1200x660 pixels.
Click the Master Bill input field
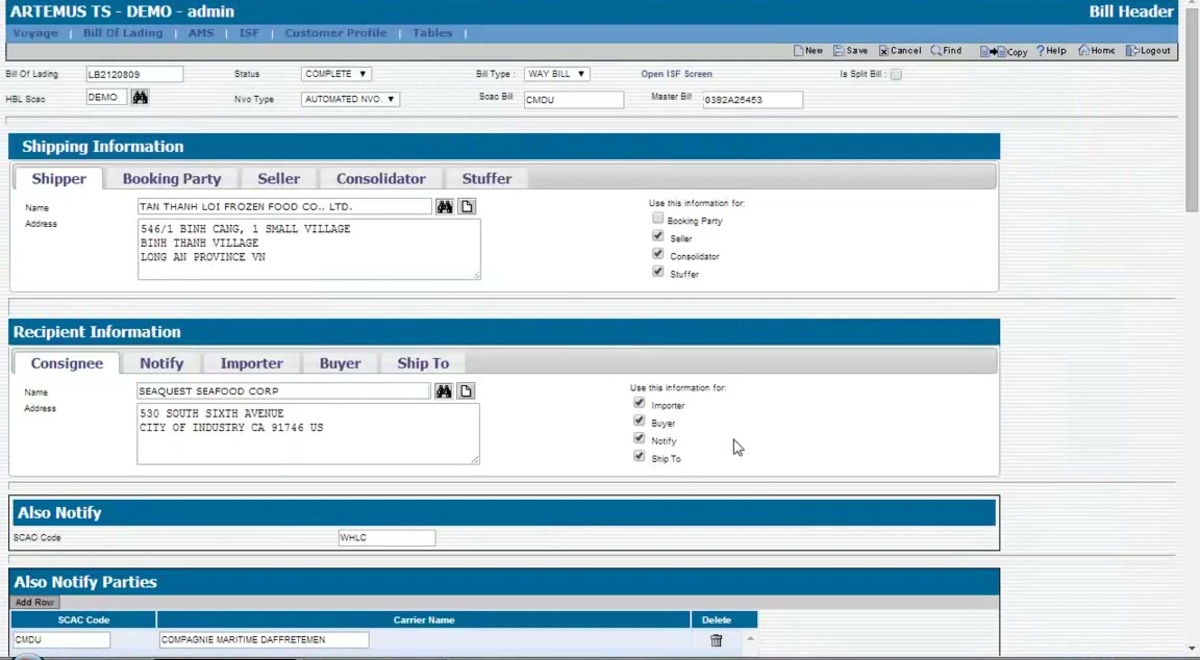click(x=752, y=100)
